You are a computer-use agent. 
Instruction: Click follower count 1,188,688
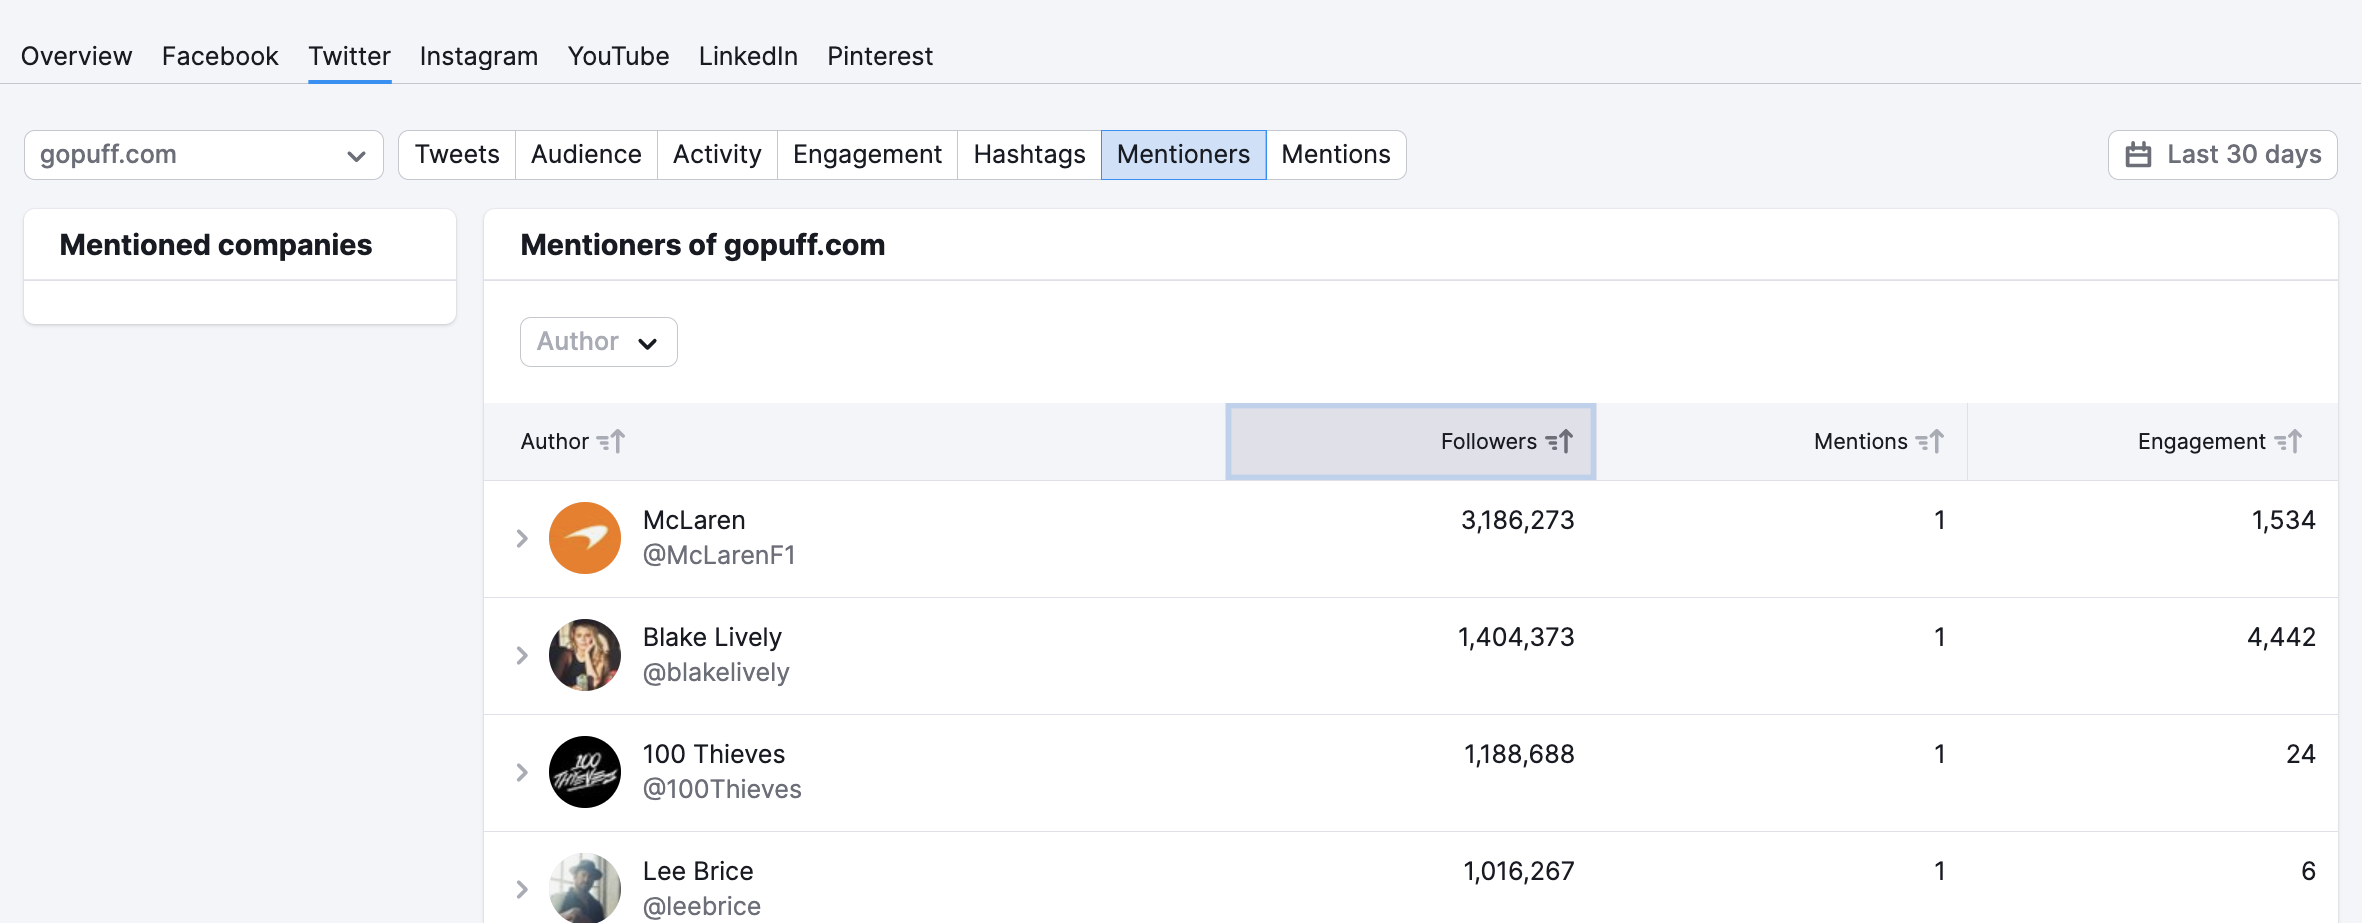1519,754
